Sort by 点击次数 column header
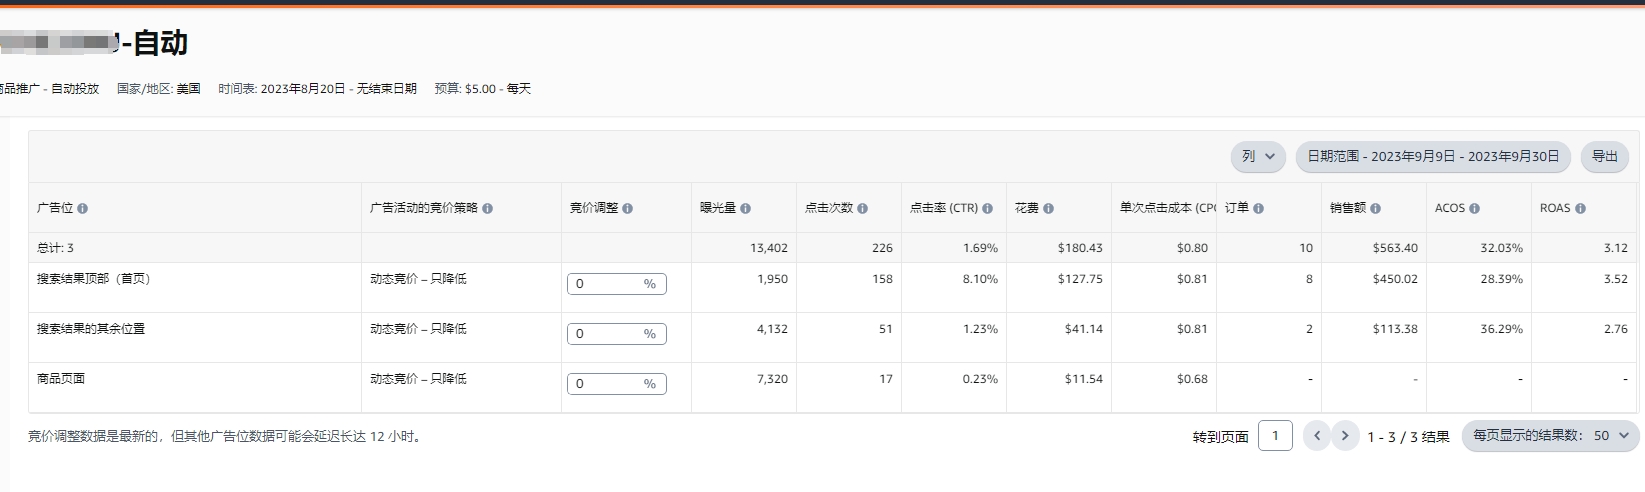Viewport: 1645px width, 492px height. (x=829, y=208)
